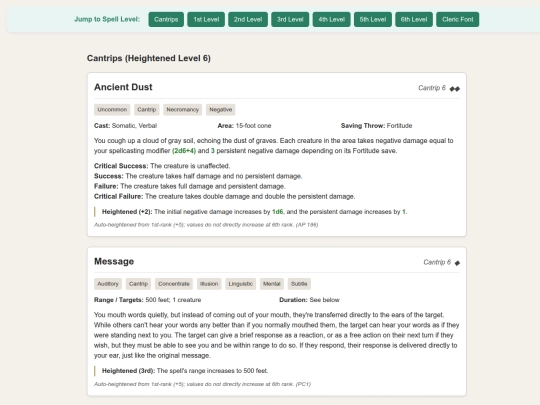
Task: Click the Message auto-heightened note (PC1)
Action: pos(202,384)
